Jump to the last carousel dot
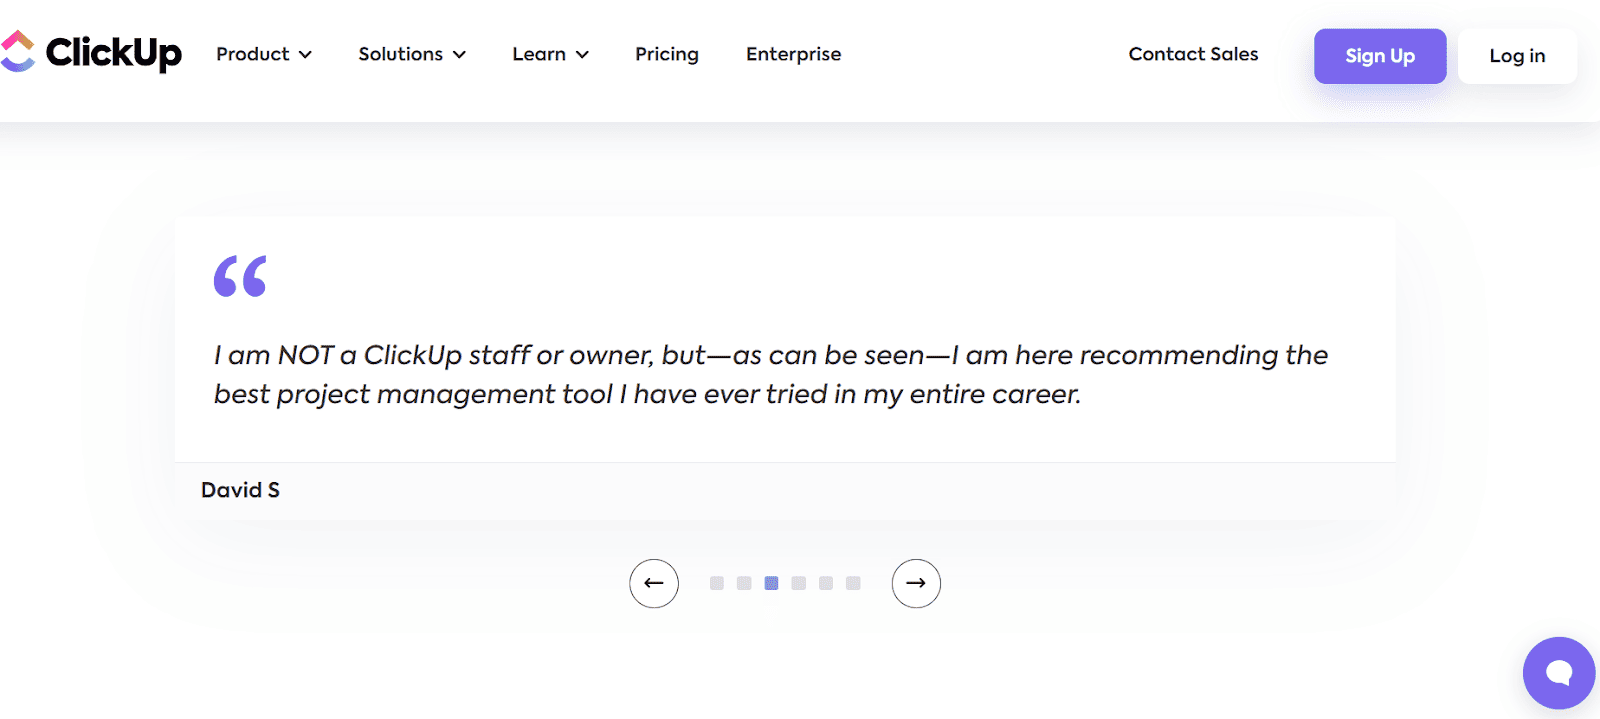This screenshot has width=1600, height=719. [853, 583]
